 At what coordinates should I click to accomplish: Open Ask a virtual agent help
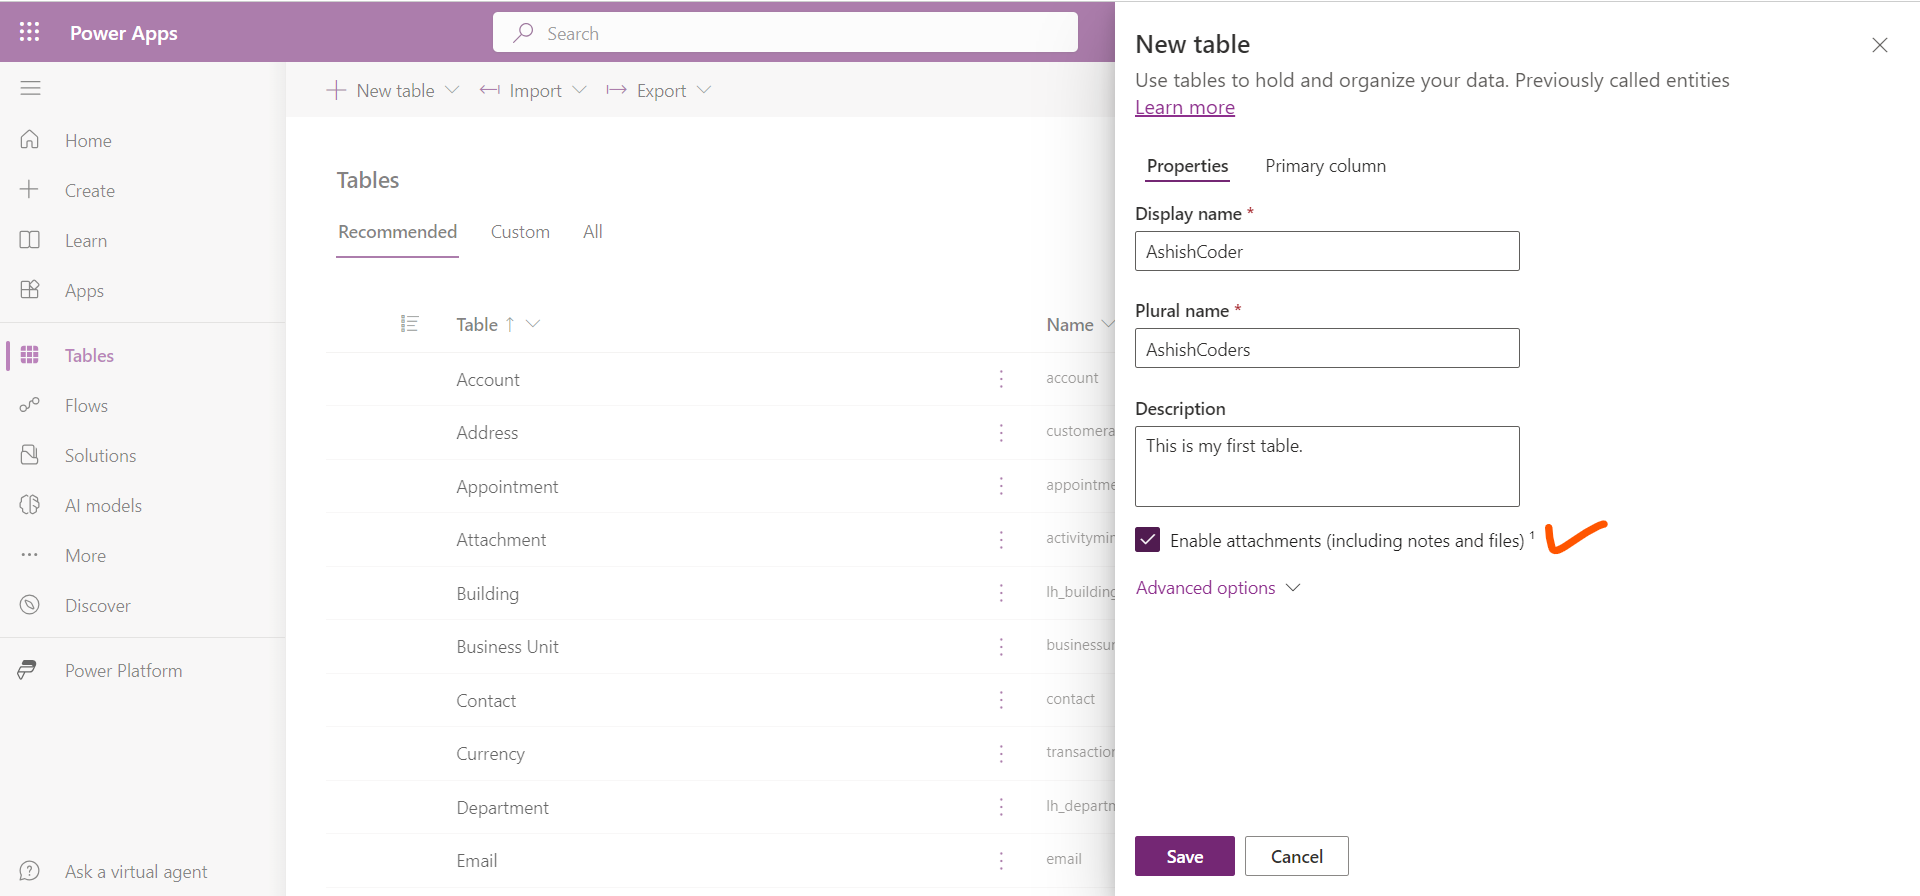point(136,872)
